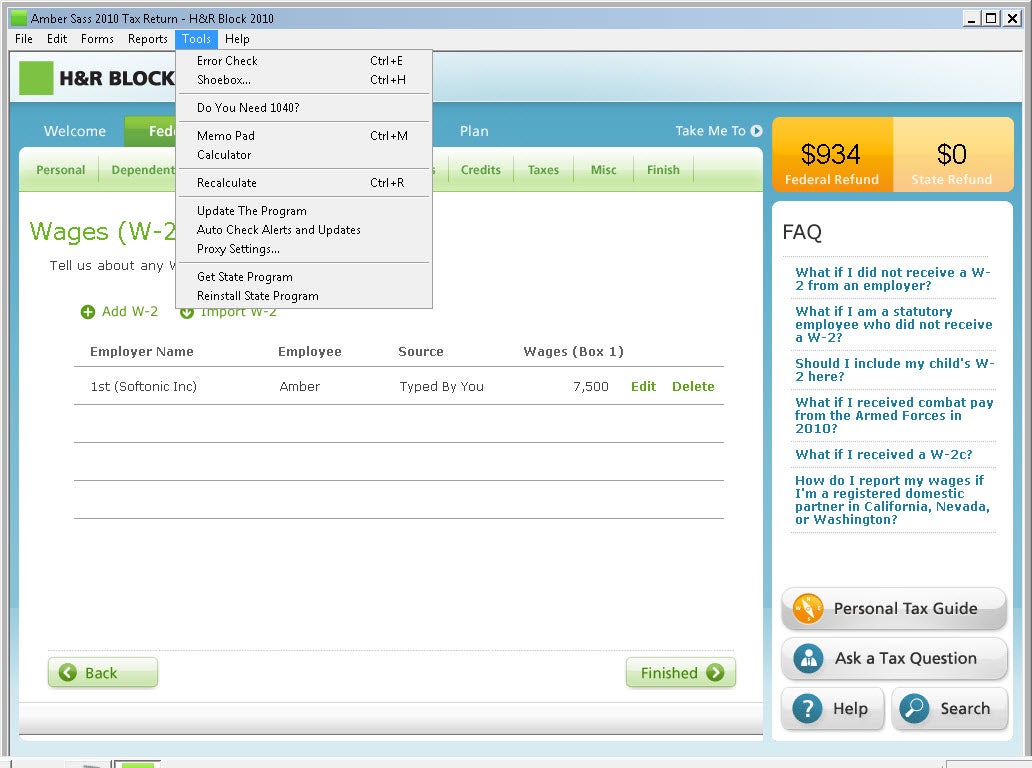The image size is (1032, 768).
Task: Choose Update The Program menu entry
Action: [x=303, y=211]
